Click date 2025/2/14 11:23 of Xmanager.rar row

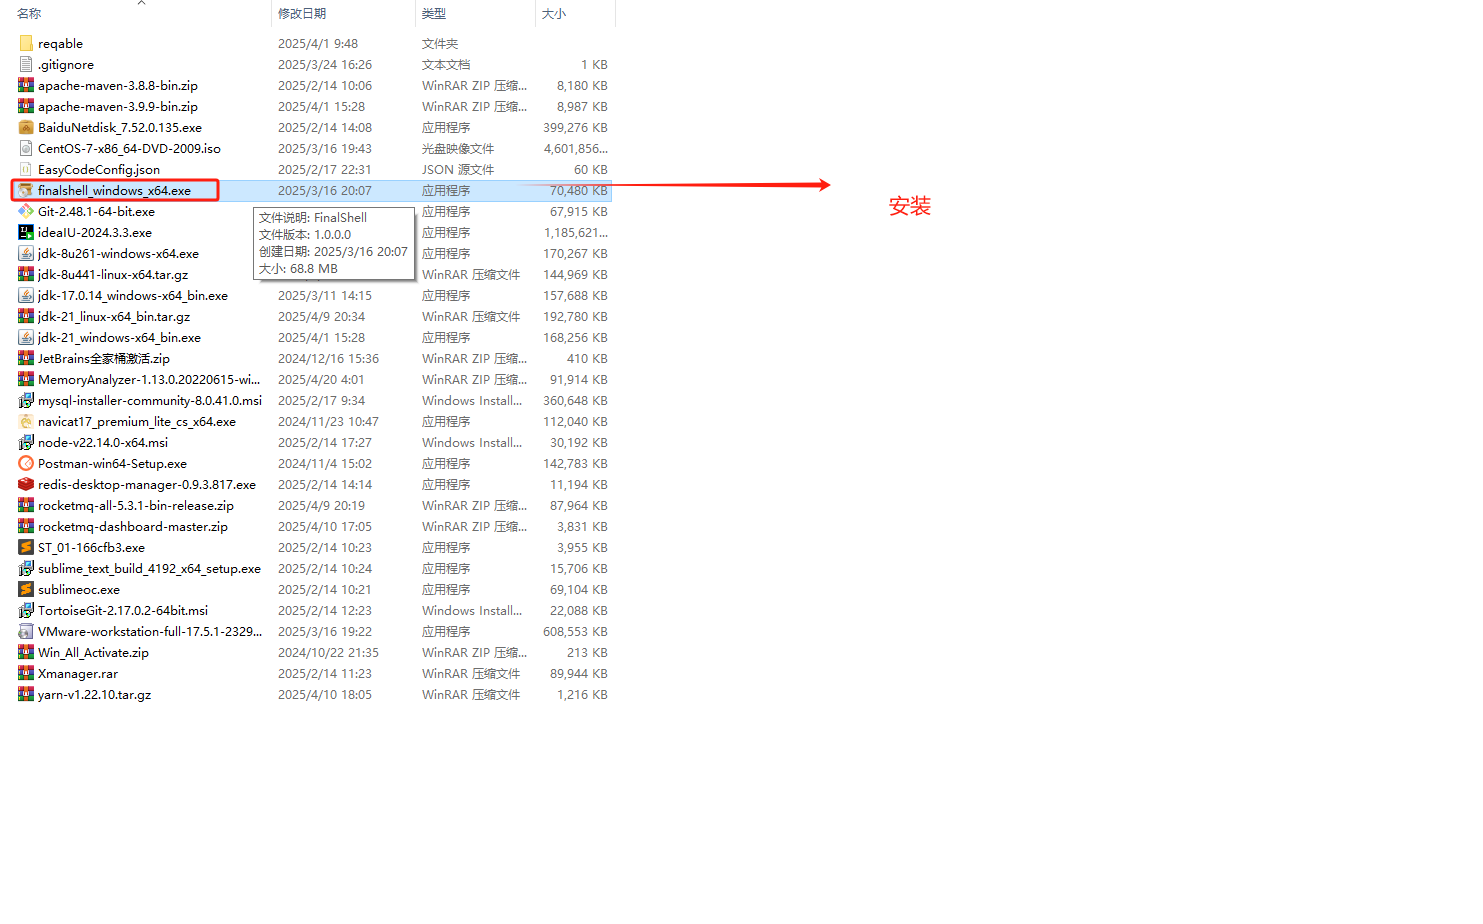pyautogui.click(x=325, y=673)
